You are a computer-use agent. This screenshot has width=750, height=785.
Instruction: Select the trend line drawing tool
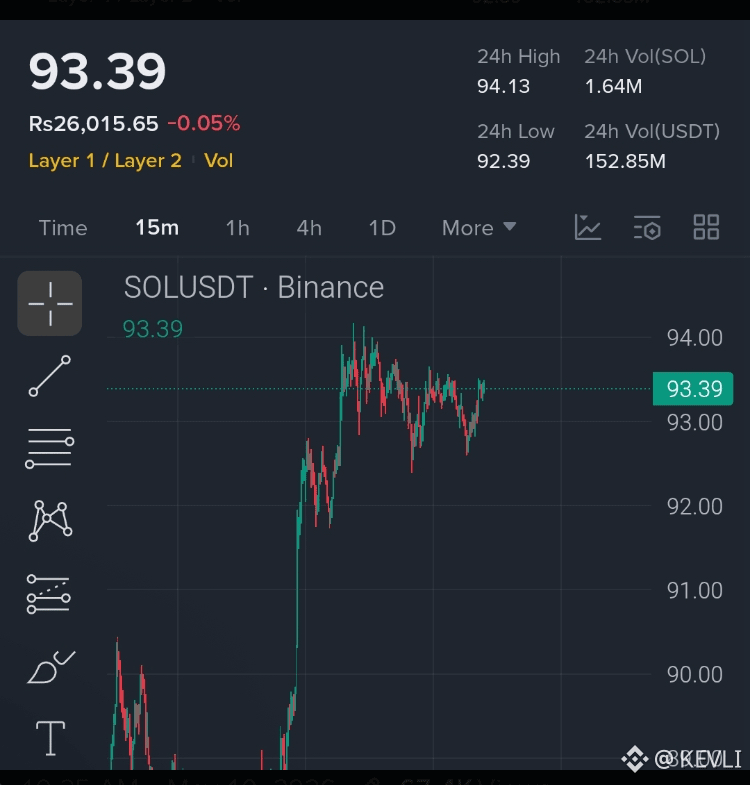[50, 376]
